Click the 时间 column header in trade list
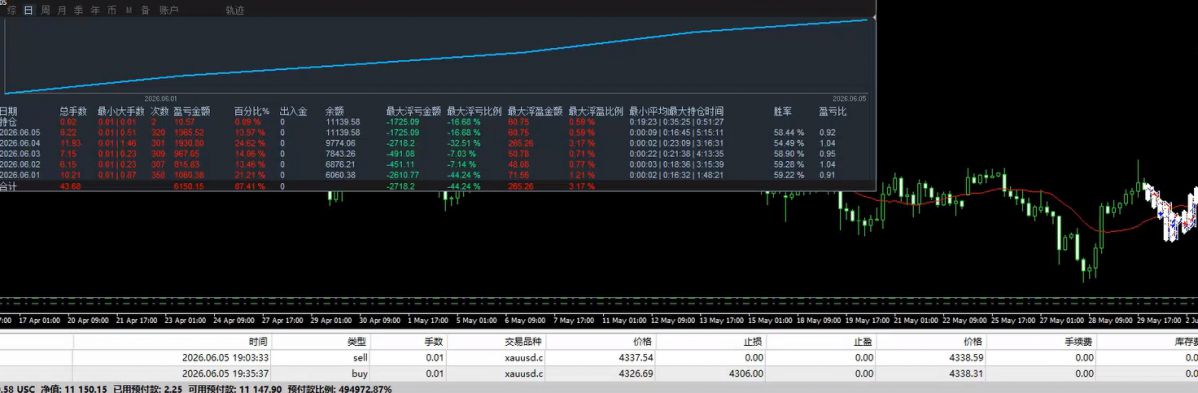 pos(257,342)
